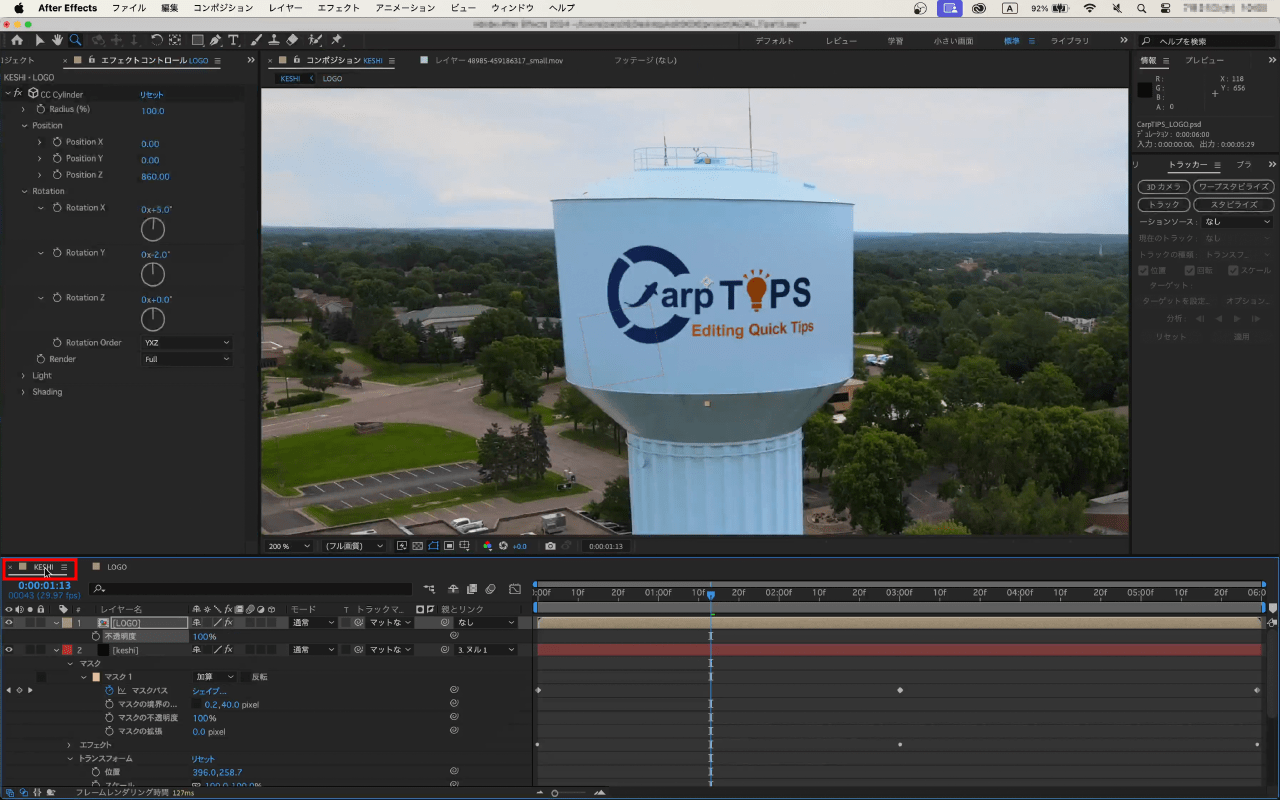Click the timeline layer search field
Image resolution: width=1280 pixels, height=800 pixels.
[250, 590]
